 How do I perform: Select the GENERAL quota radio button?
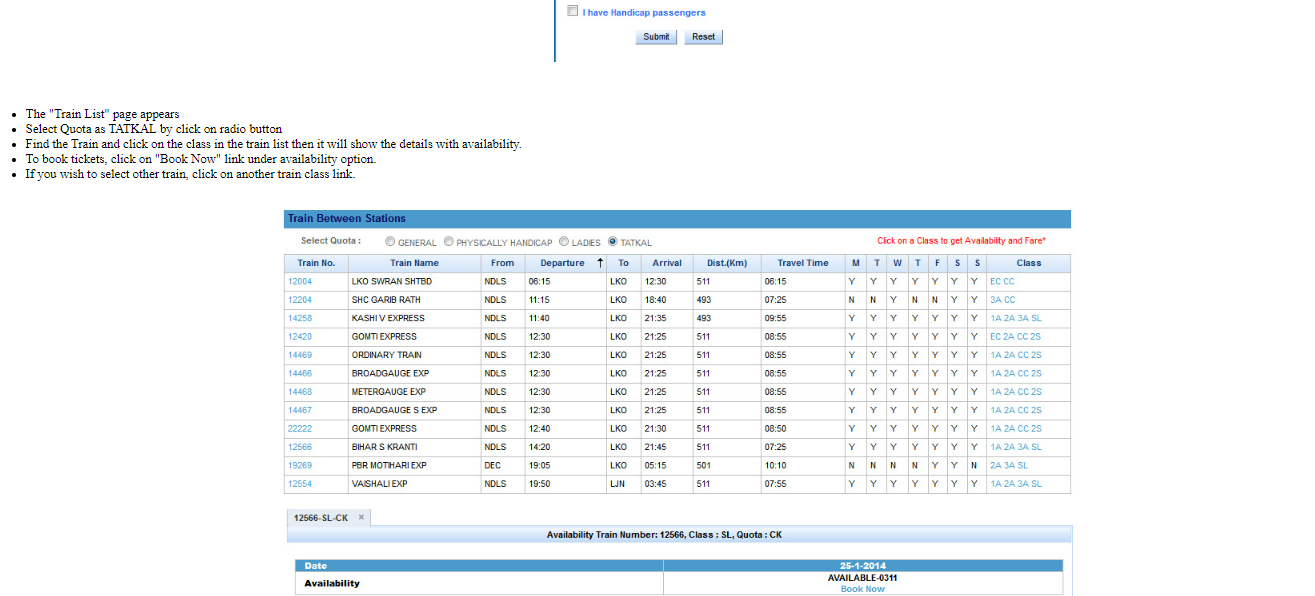390,241
